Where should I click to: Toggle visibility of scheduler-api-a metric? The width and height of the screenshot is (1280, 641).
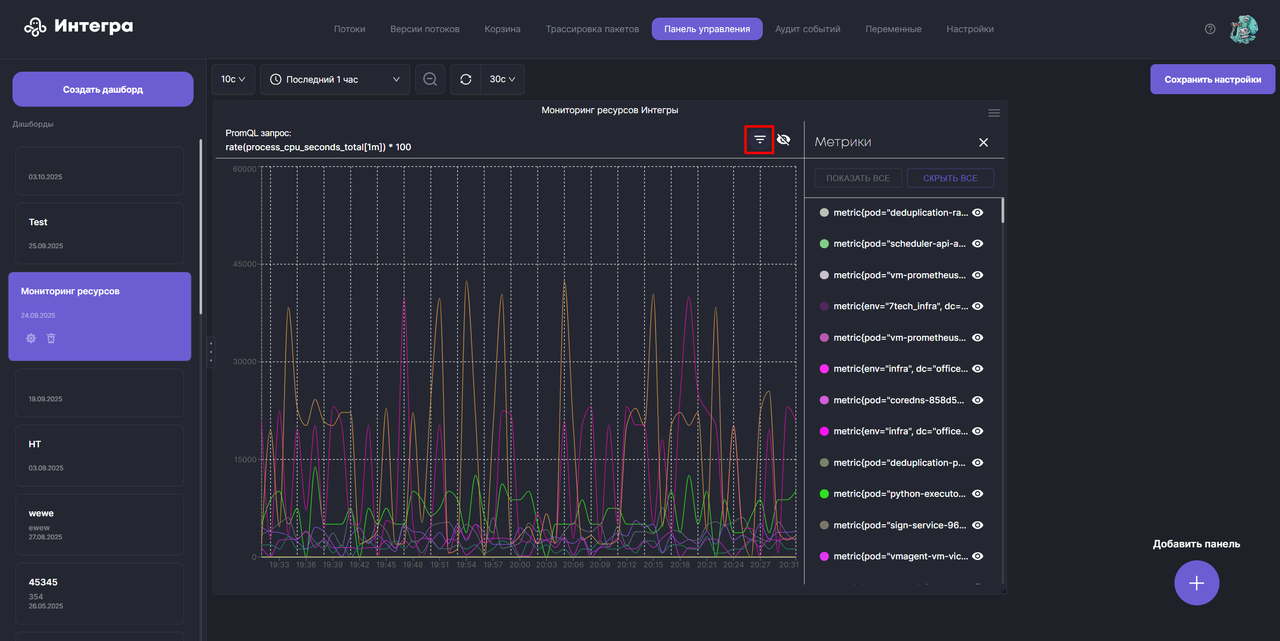pyautogui.click(x=978, y=243)
